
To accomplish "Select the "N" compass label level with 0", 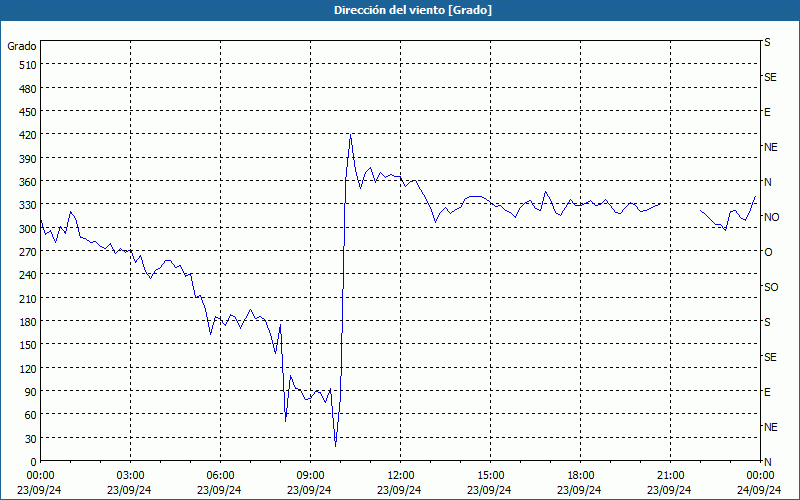I will [768, 462].
